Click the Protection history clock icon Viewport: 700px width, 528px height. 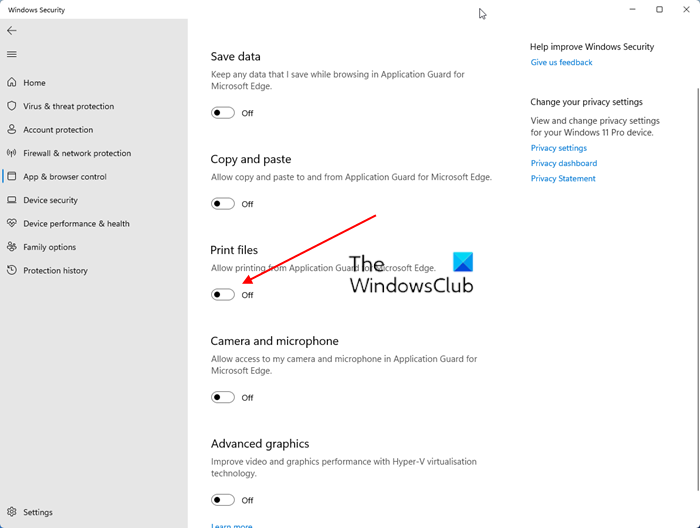click(12, 270)
